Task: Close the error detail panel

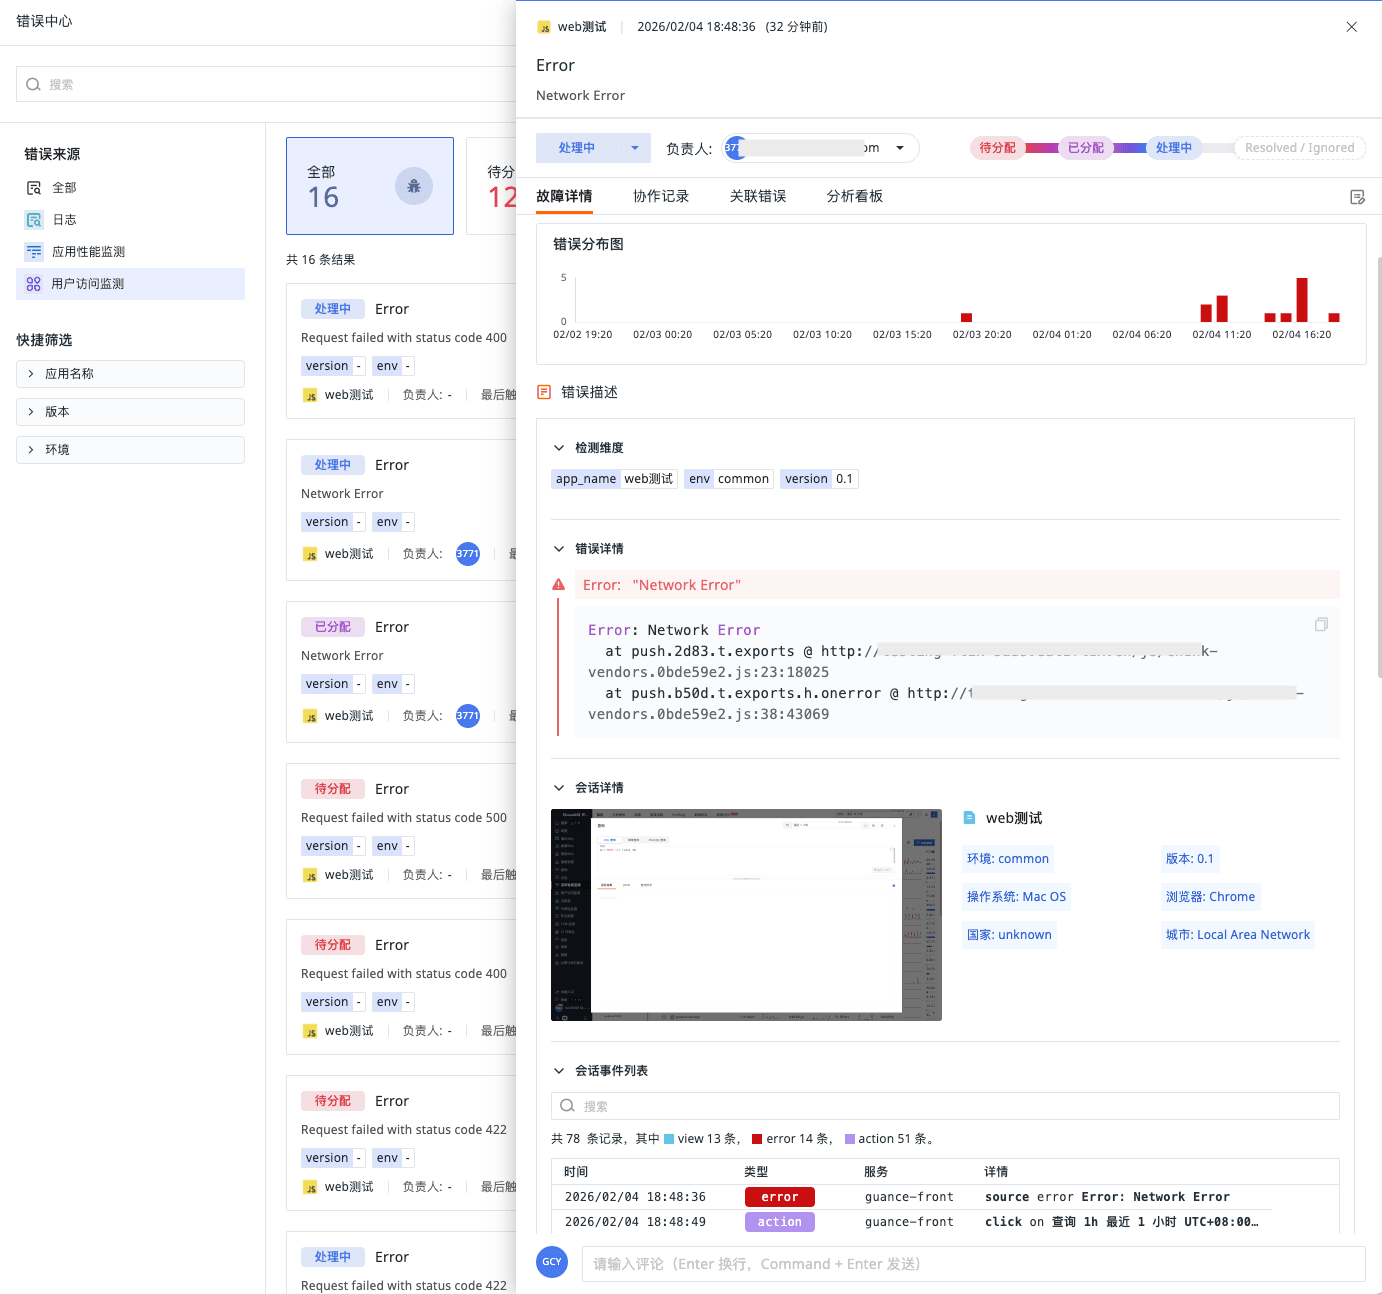Action: pos(1351,27)
